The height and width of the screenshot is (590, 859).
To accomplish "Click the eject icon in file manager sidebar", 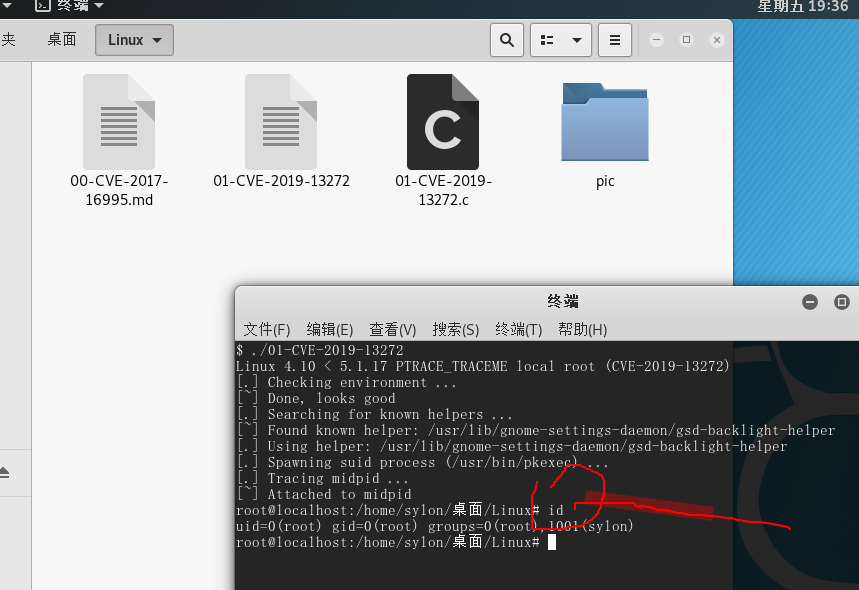I will pyautogui.click(x=4, y=472).
